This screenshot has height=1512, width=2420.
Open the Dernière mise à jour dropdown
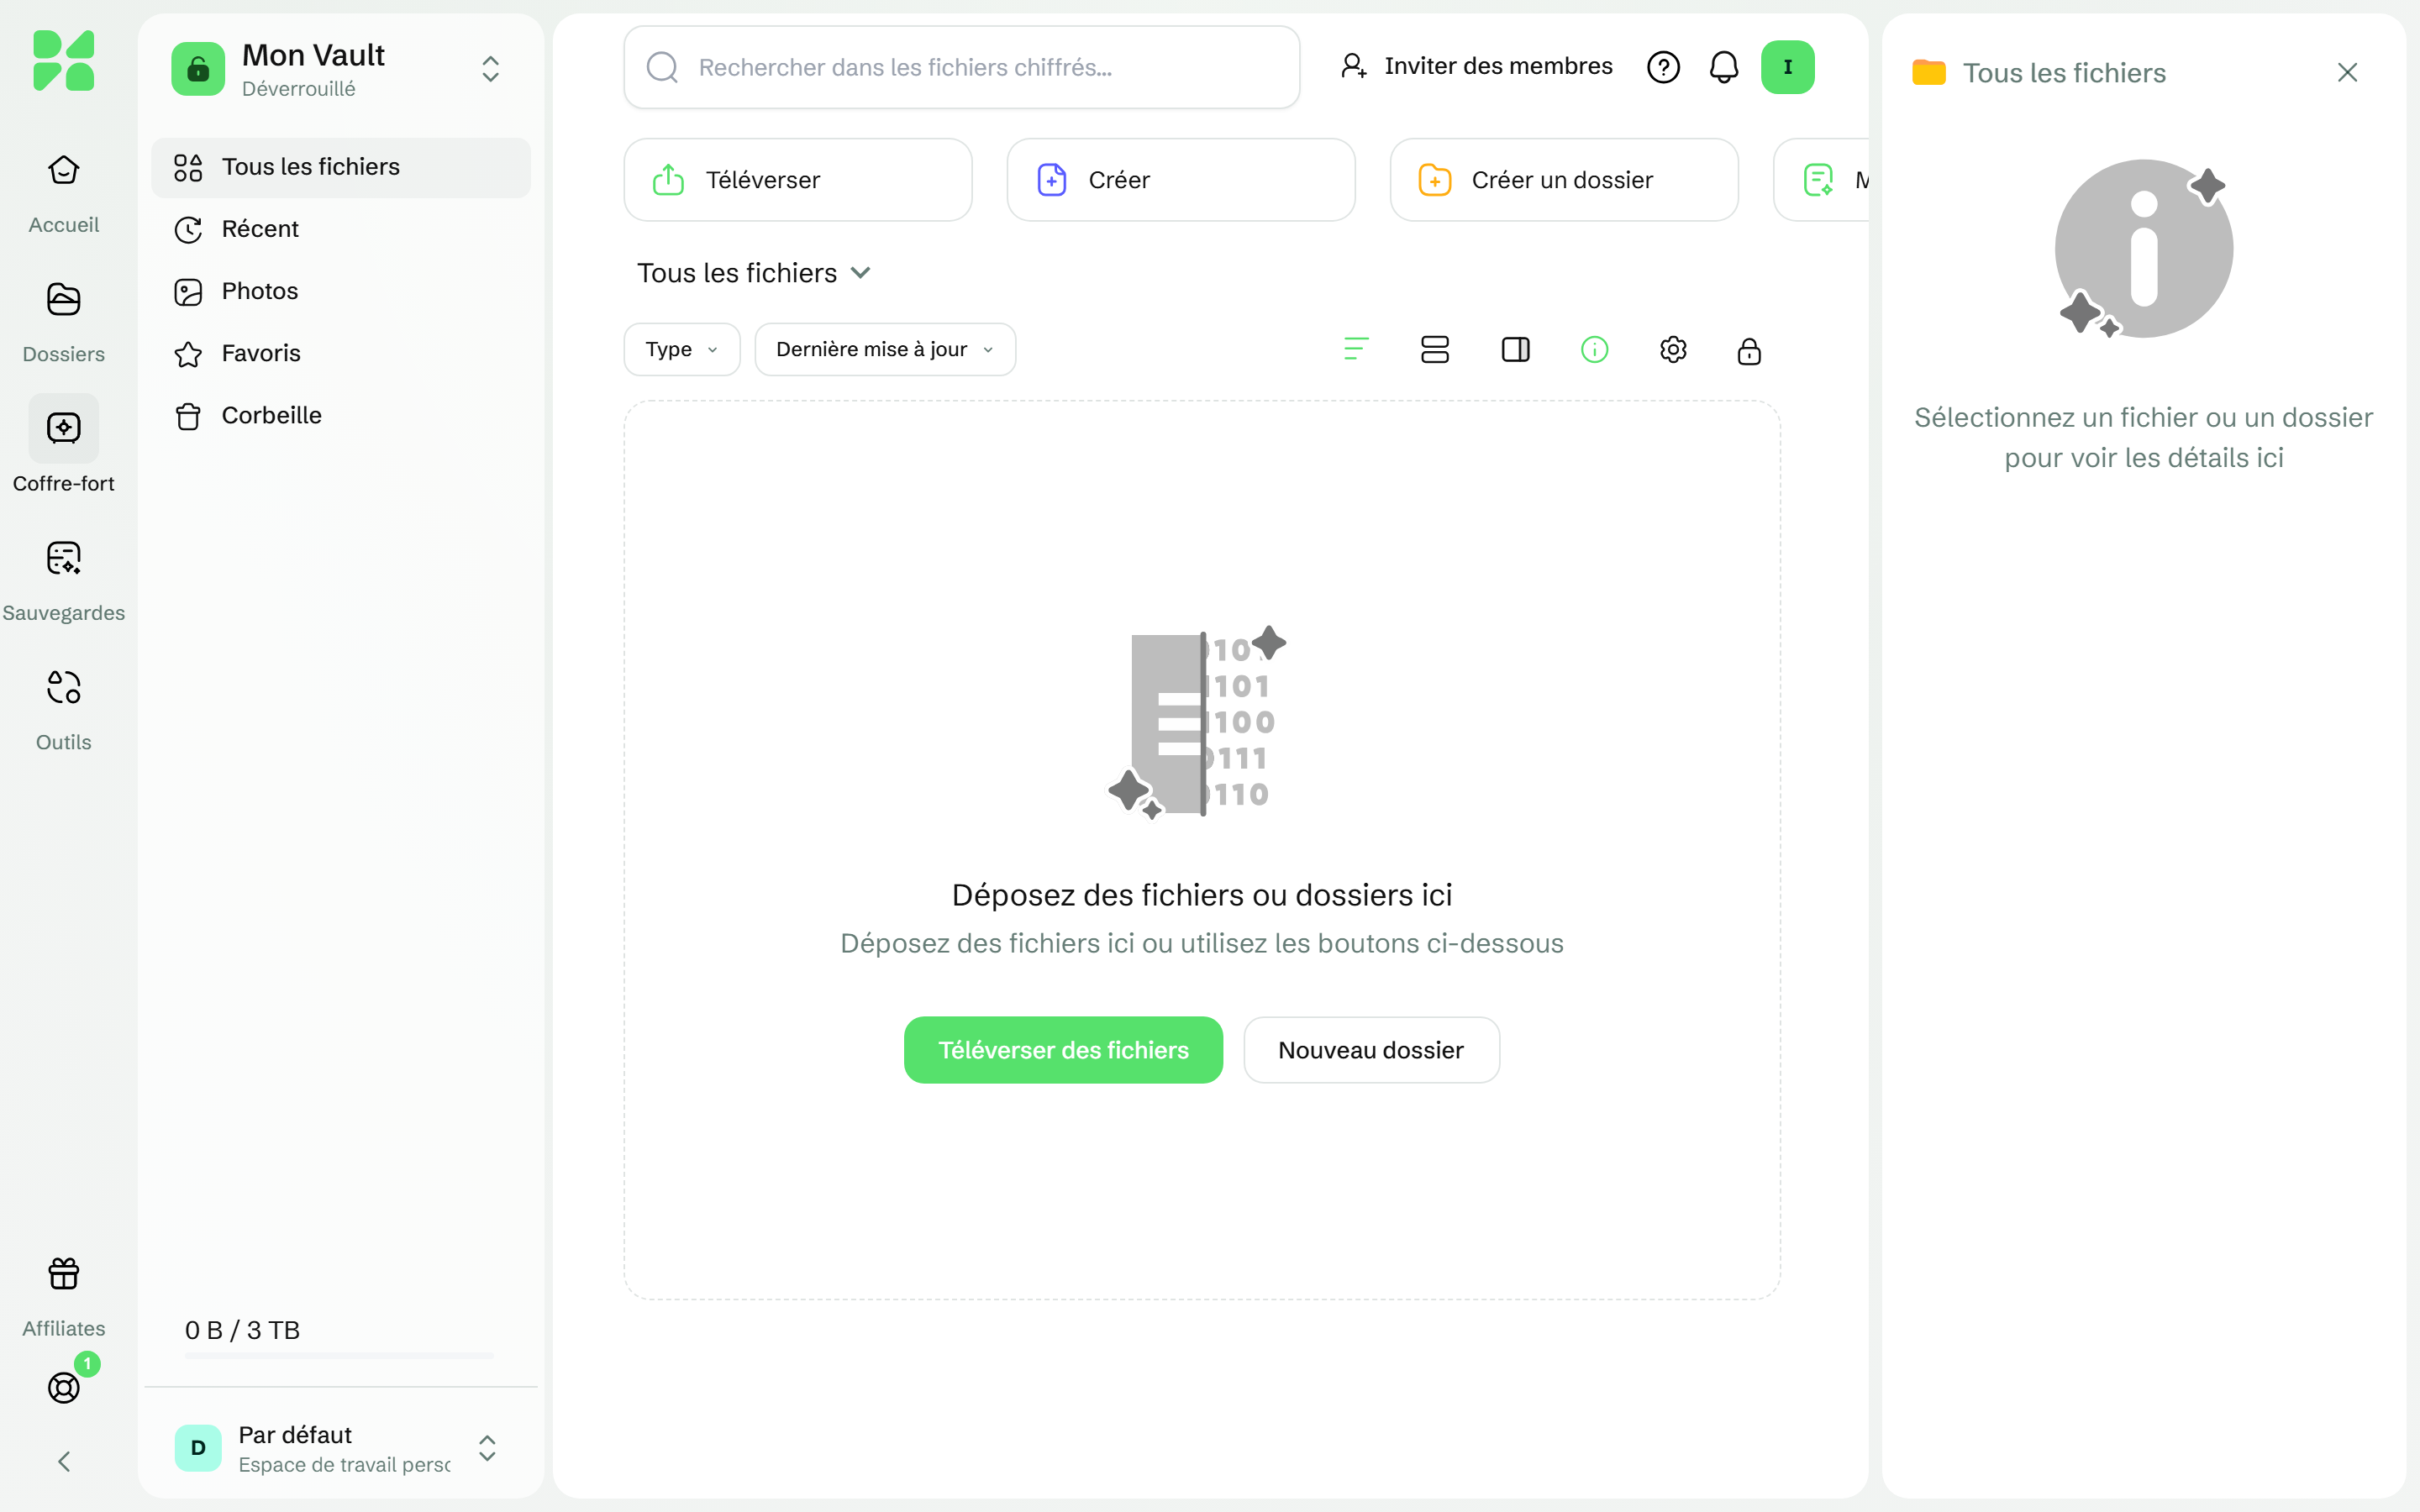tap(885, 349)
